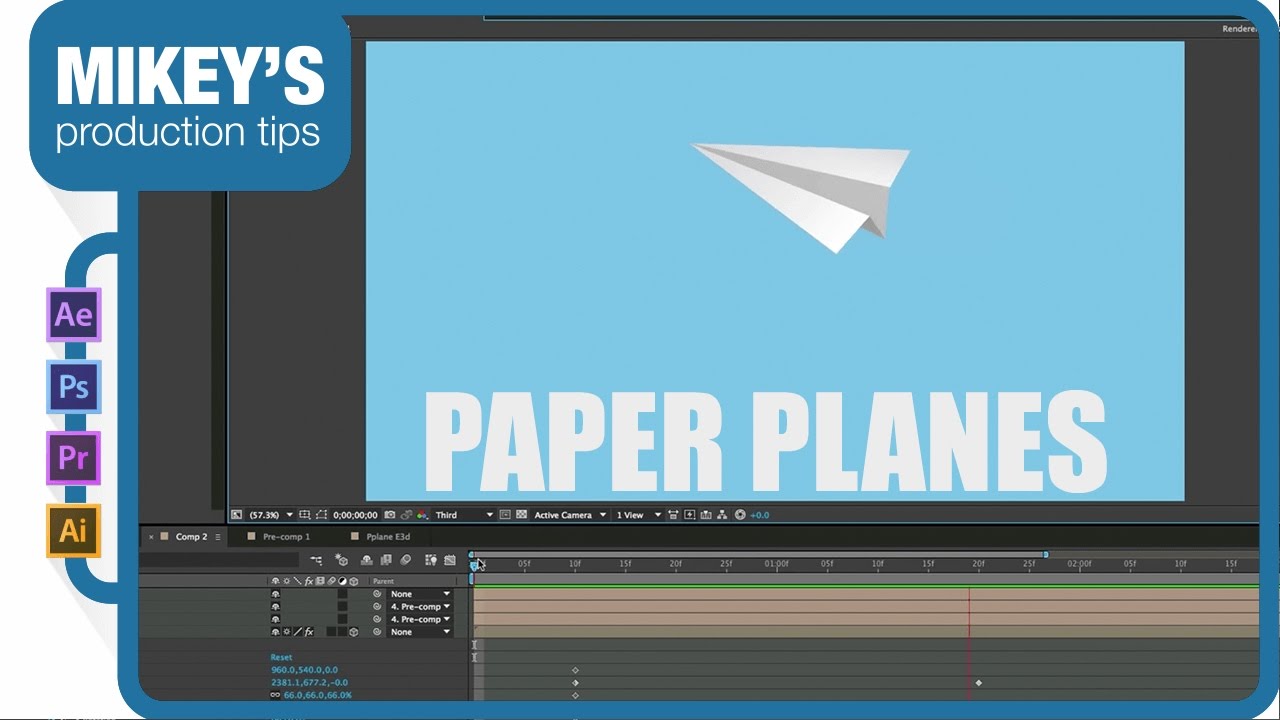Click the viewer's Timeline button icon
This screenshot has width=1280, height=720.
coord(705,515)
